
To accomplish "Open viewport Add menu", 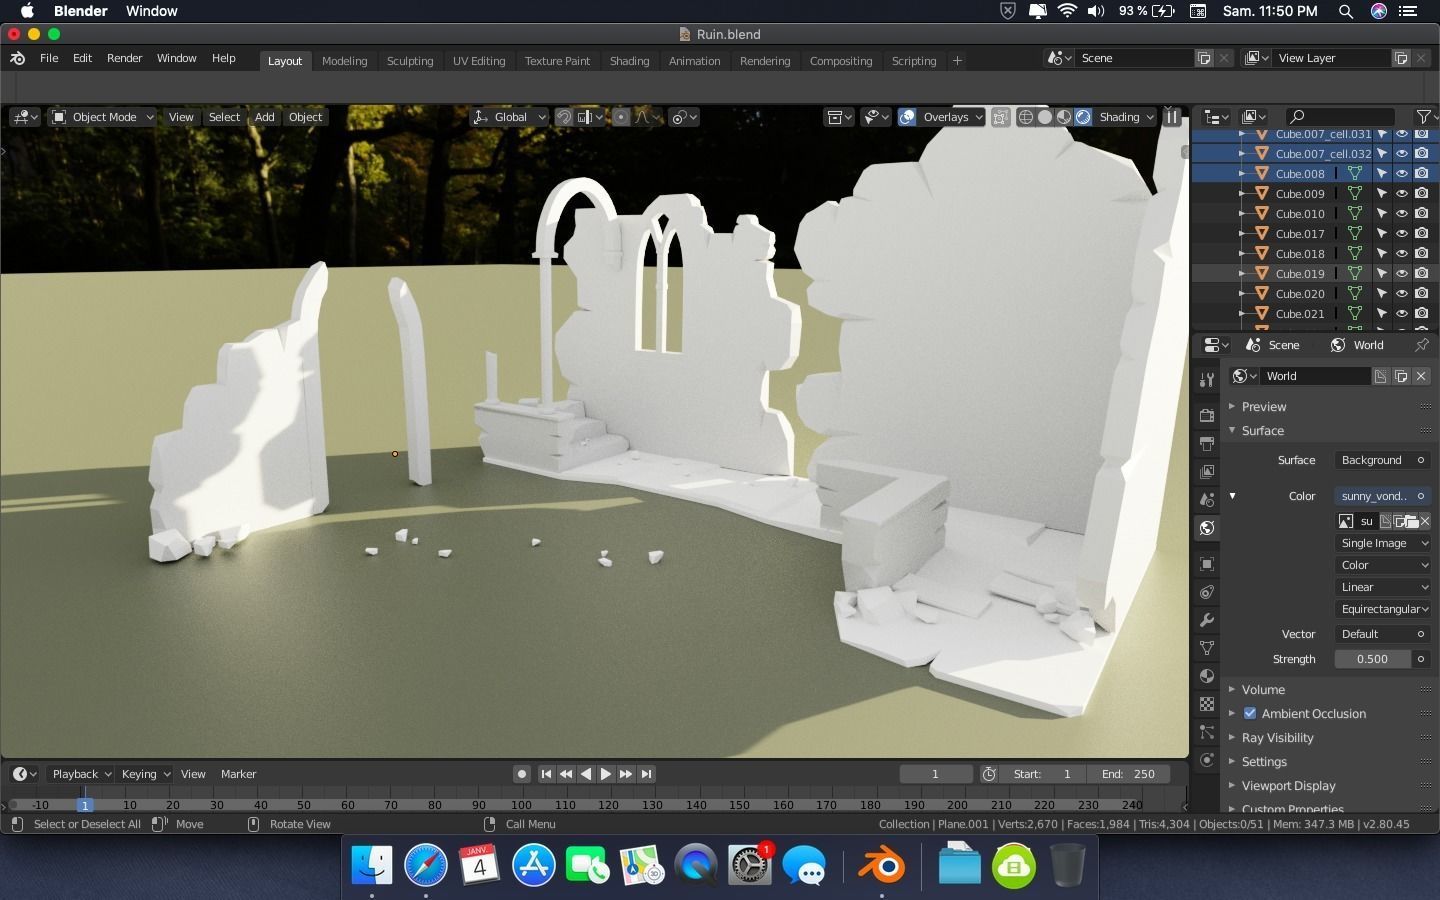I will coord(264,117).
